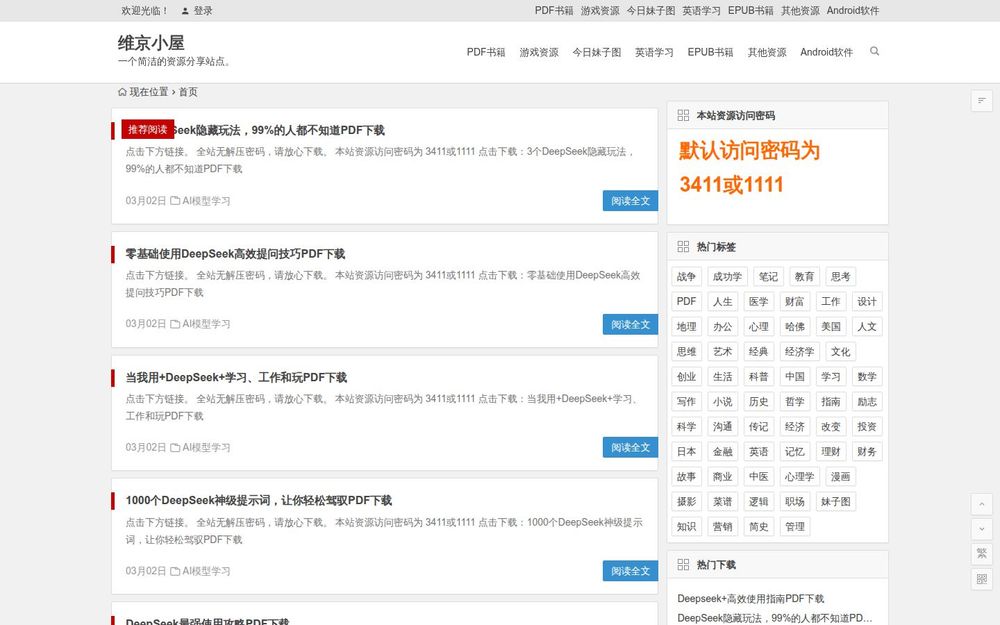The width and height of the screenshot is (1000, 625).
Task: Click the scroll-to-bottom arrow button
Action: [x=982, y=529]
